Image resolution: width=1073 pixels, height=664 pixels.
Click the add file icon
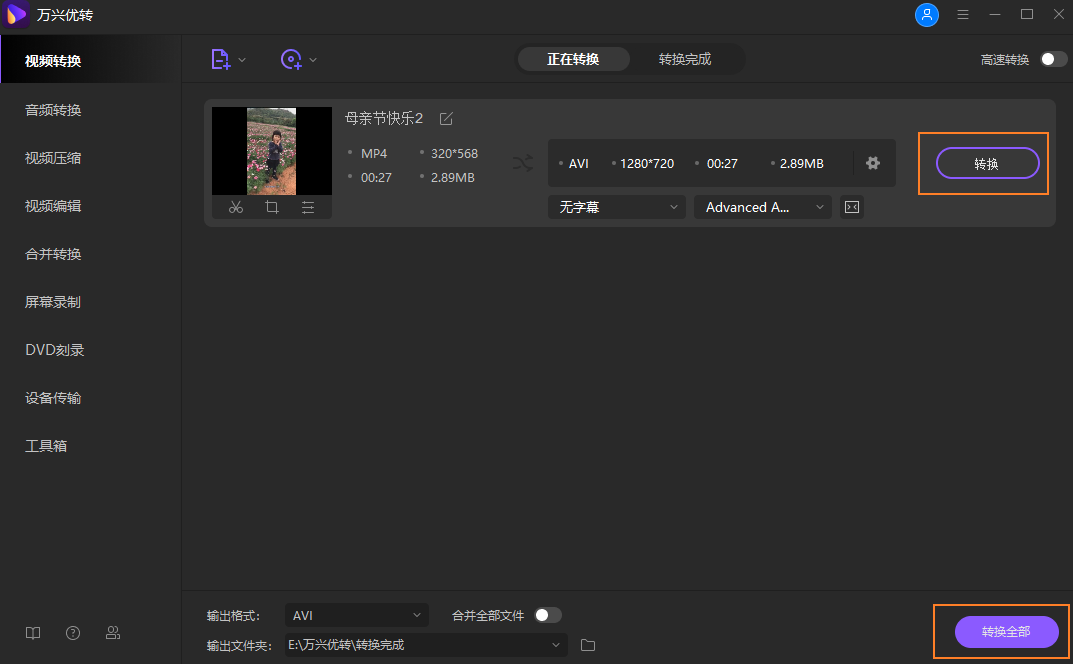tap(221, 60)
